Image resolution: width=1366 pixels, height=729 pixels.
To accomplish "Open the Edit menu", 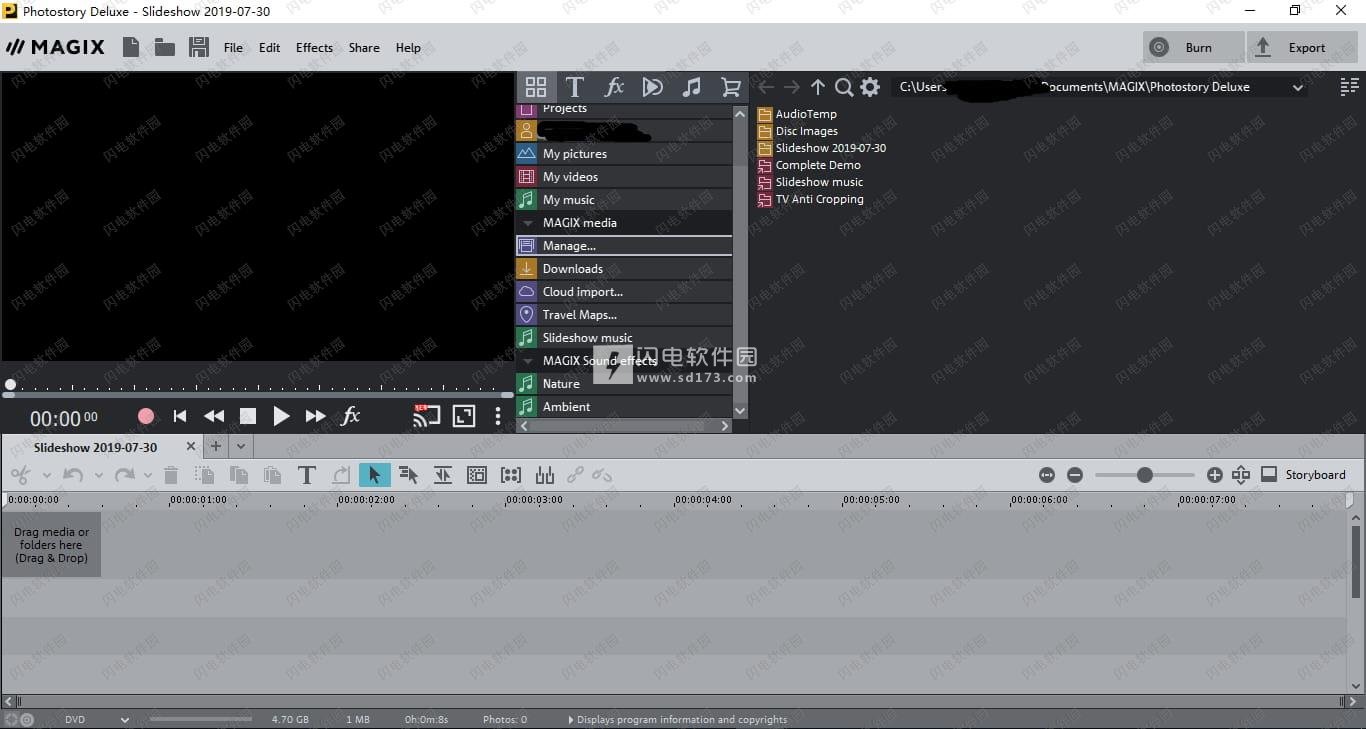I will click(x=270, y=48).
